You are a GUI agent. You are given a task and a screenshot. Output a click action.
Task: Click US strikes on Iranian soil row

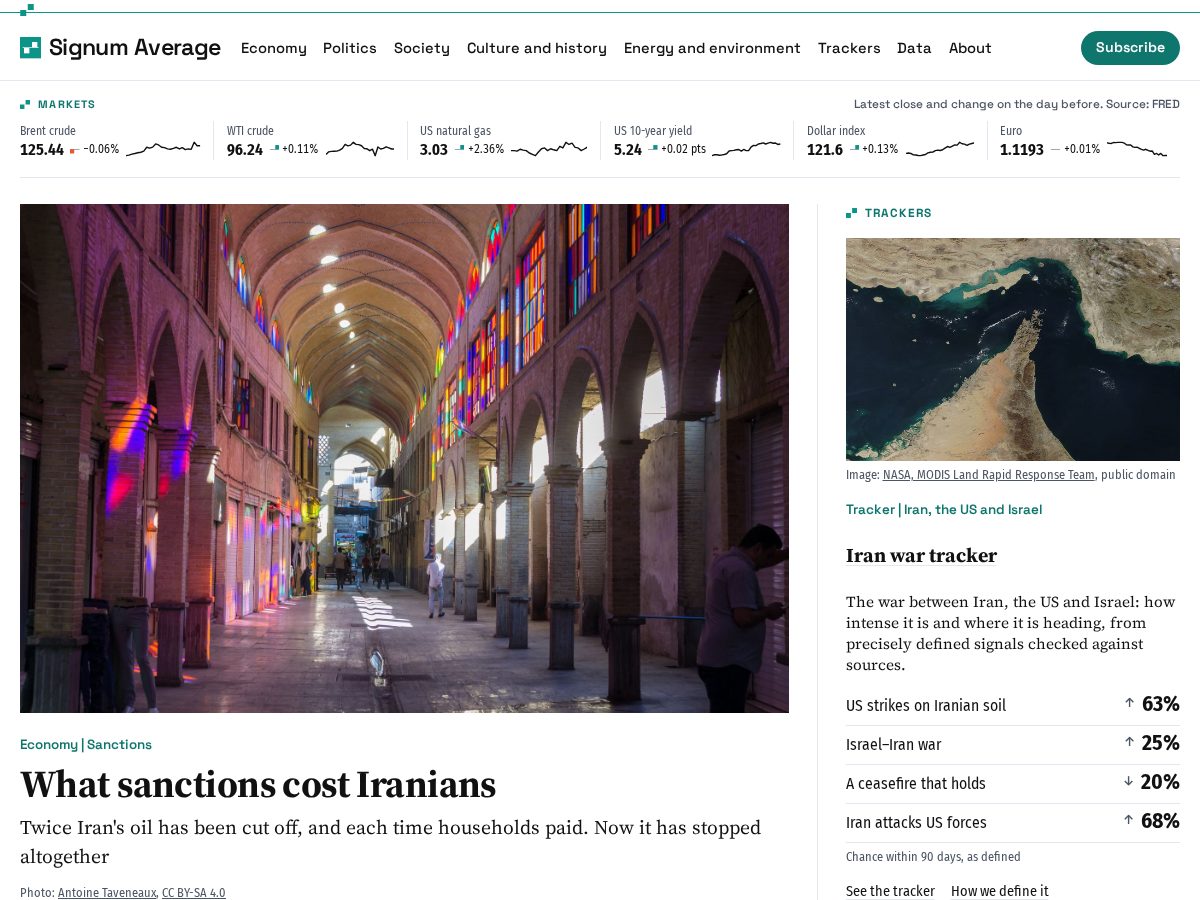pos(1013,705)
